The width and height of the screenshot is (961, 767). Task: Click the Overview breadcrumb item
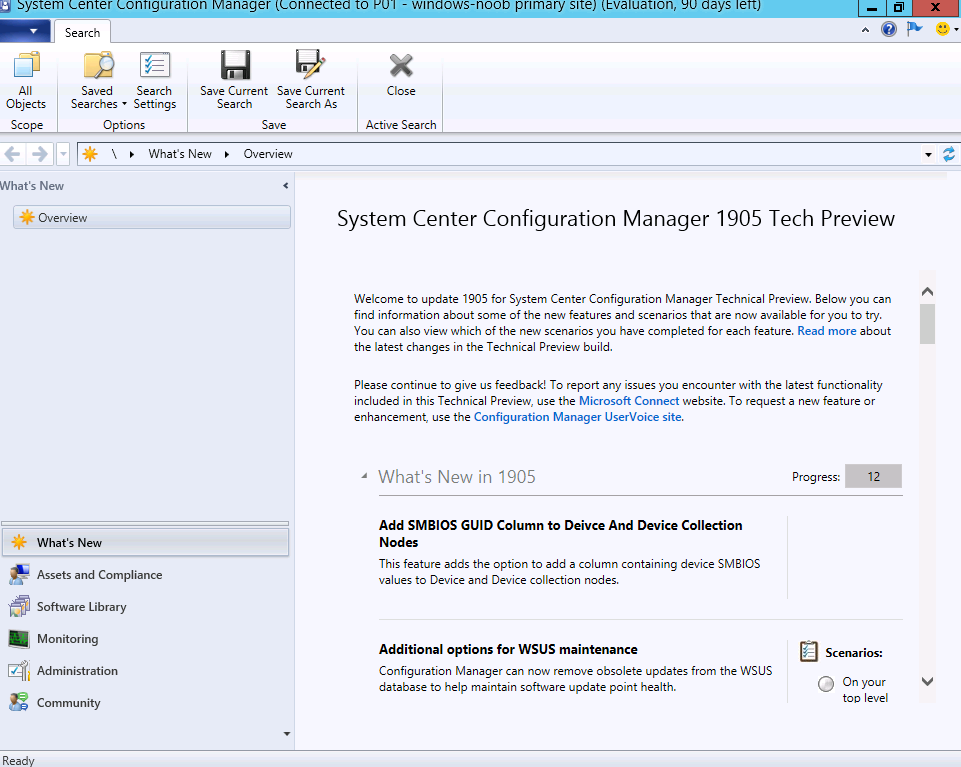268,154
